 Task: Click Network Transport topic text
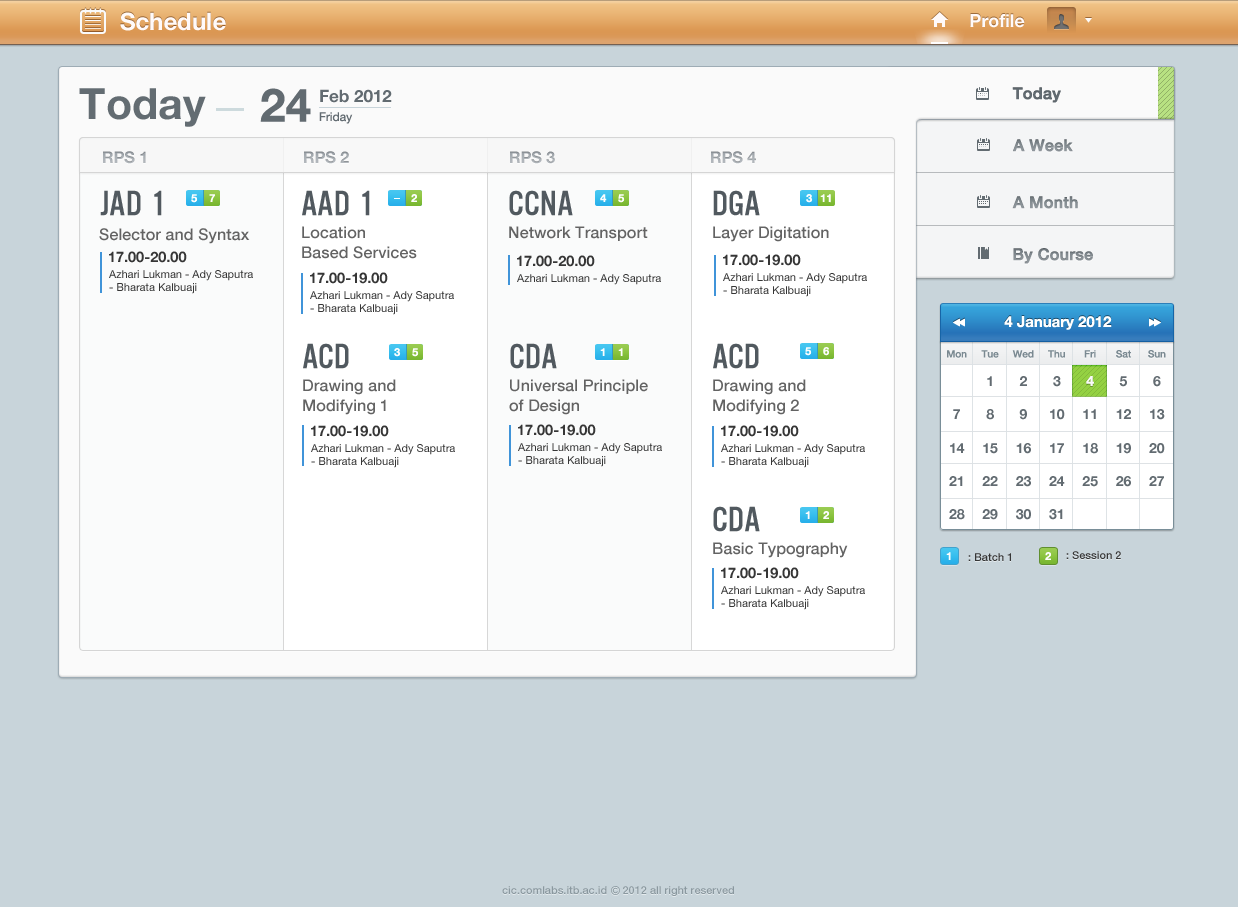point(578,233)
